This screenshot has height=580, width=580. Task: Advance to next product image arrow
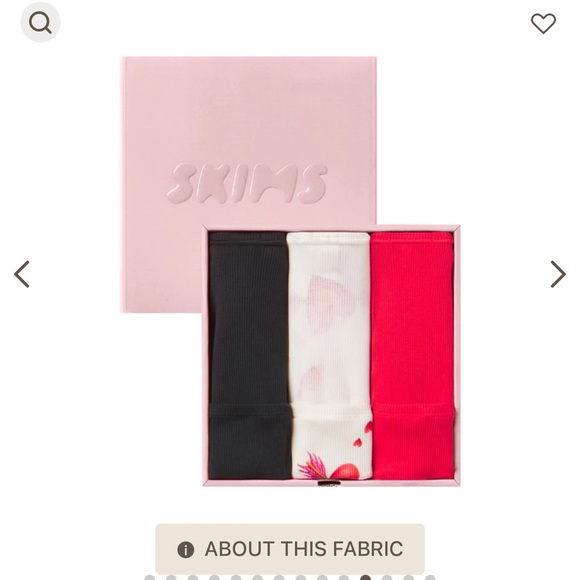(558, 274)
